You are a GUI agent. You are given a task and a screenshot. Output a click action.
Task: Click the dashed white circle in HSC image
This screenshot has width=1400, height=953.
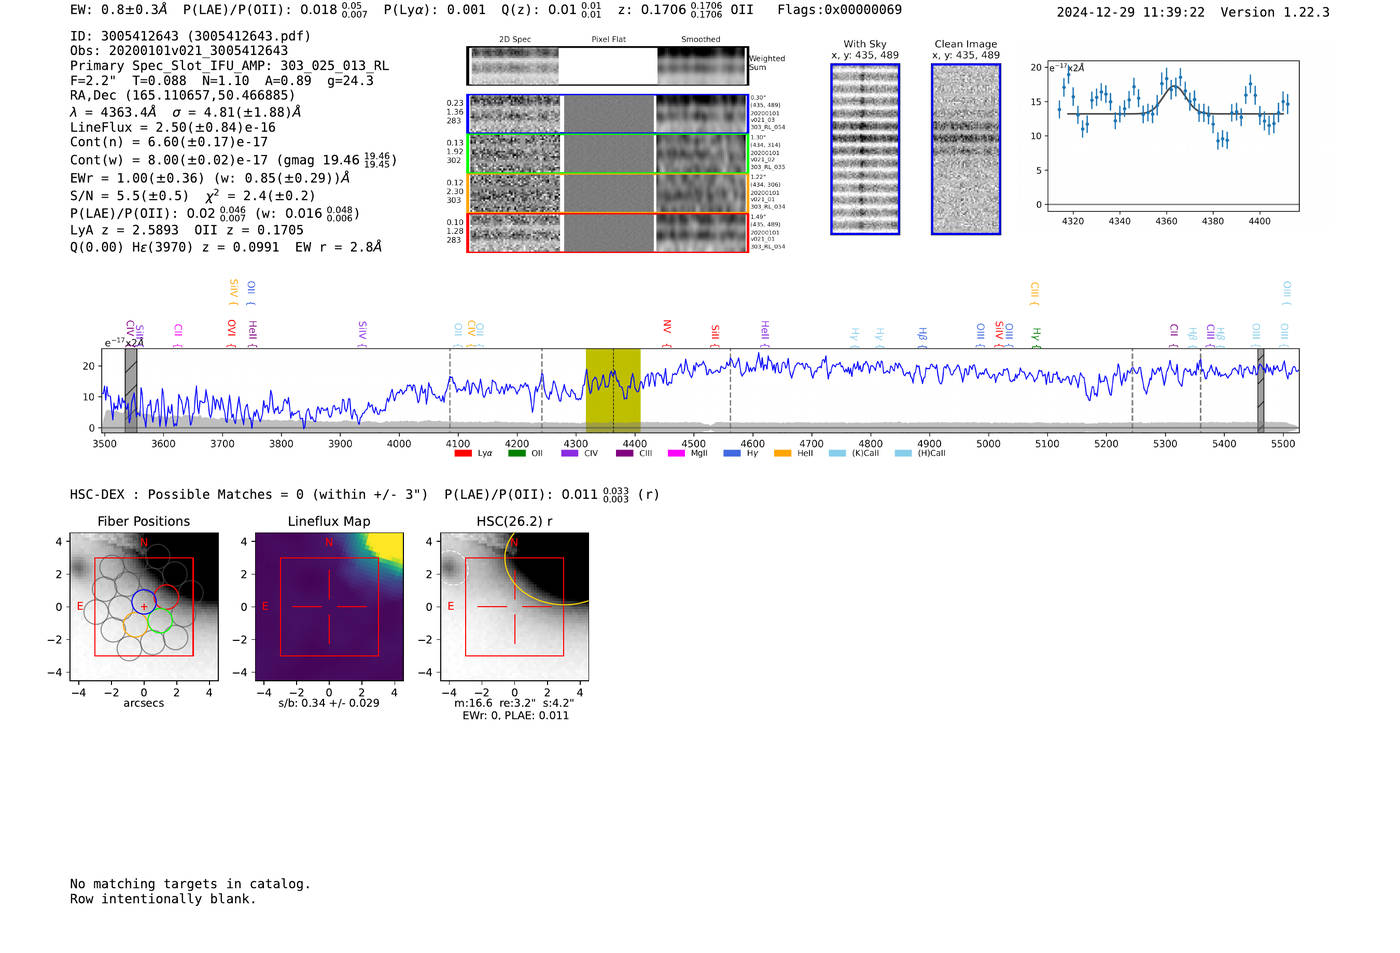tap(452, 567)
